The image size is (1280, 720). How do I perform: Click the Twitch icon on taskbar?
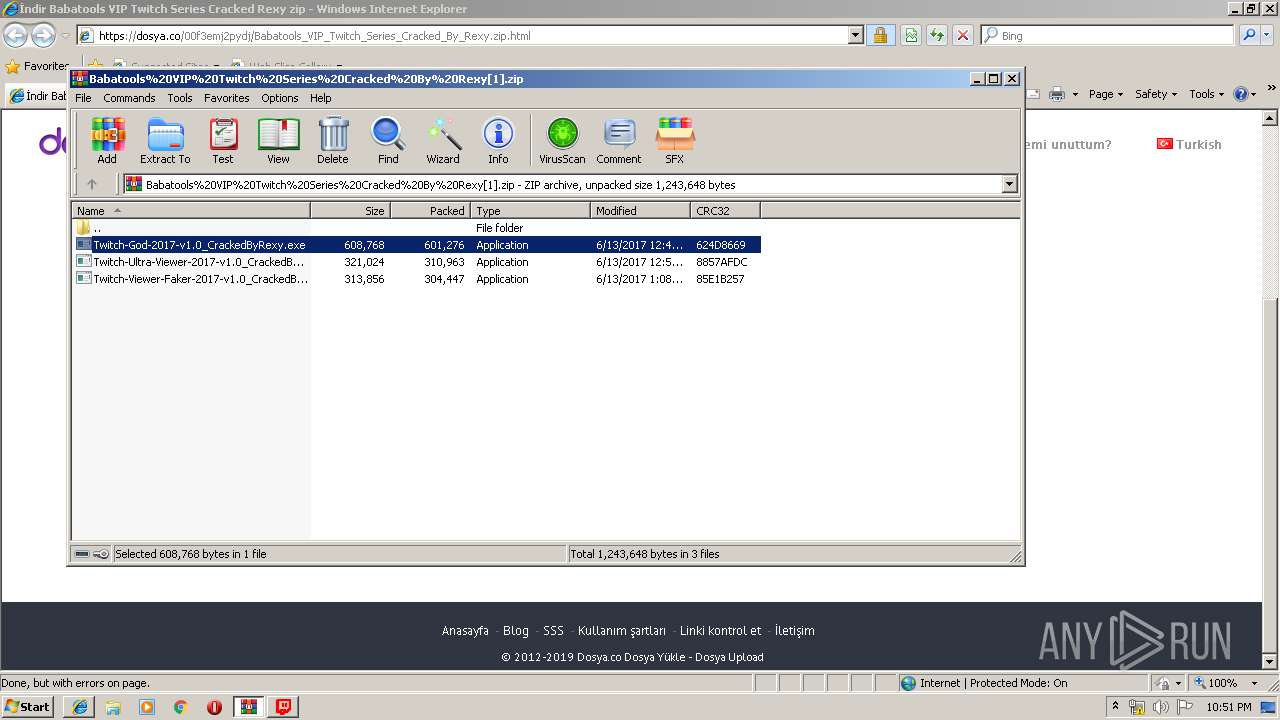point(284,707)
